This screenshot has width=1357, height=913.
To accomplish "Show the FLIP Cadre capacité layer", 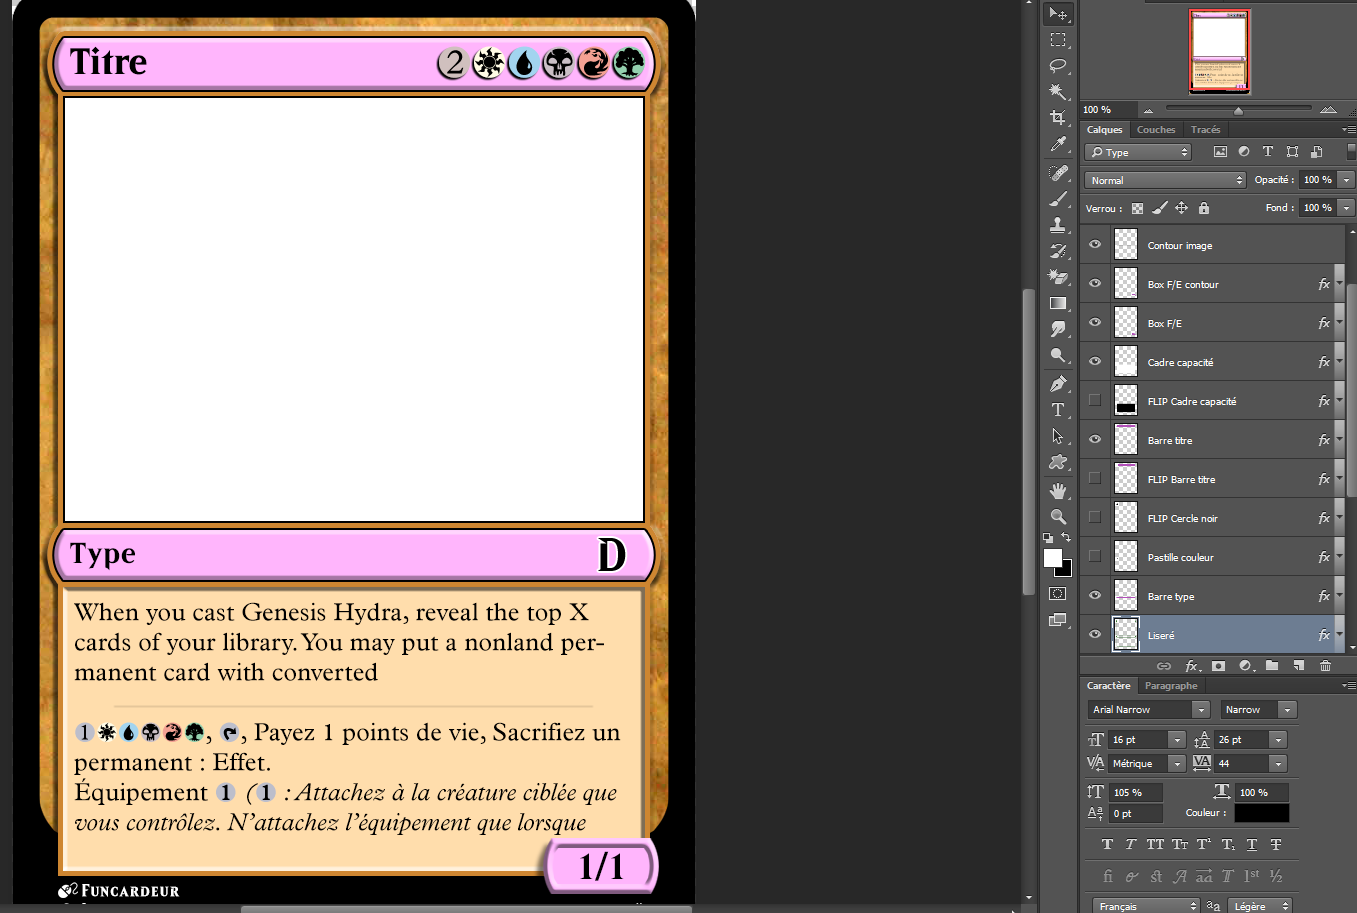I will coord(1095,401).
